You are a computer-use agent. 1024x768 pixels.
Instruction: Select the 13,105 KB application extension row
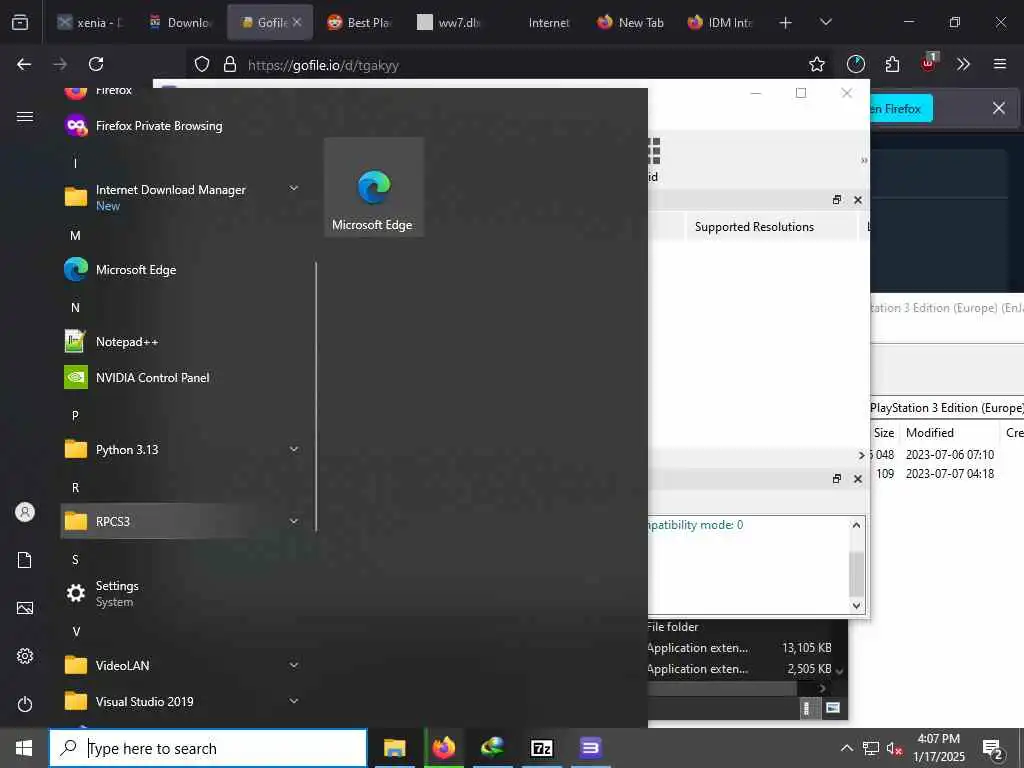coord(741,648)
